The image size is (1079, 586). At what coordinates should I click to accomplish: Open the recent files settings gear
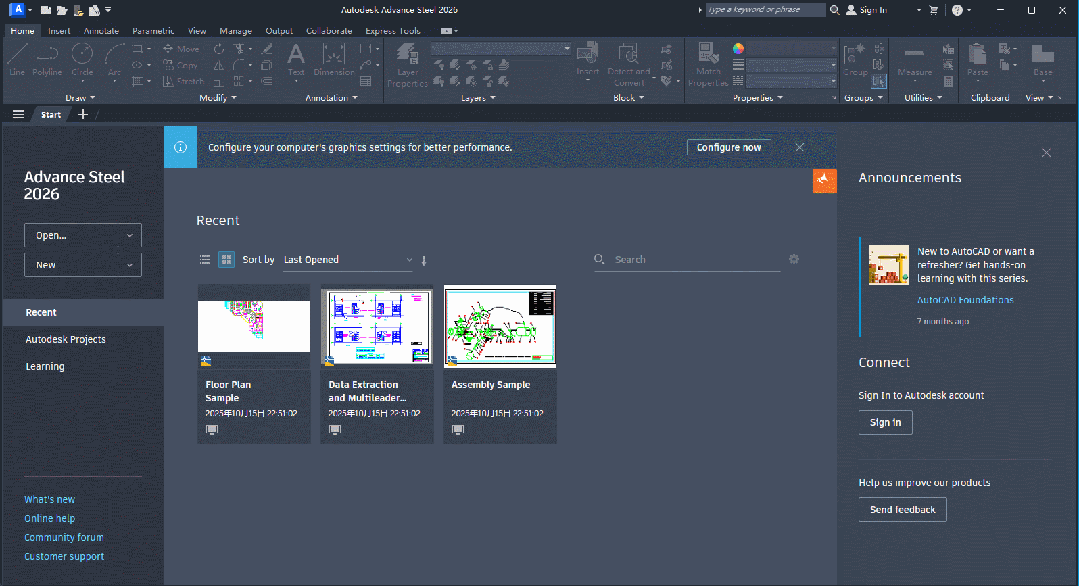(x=793, y=259)
